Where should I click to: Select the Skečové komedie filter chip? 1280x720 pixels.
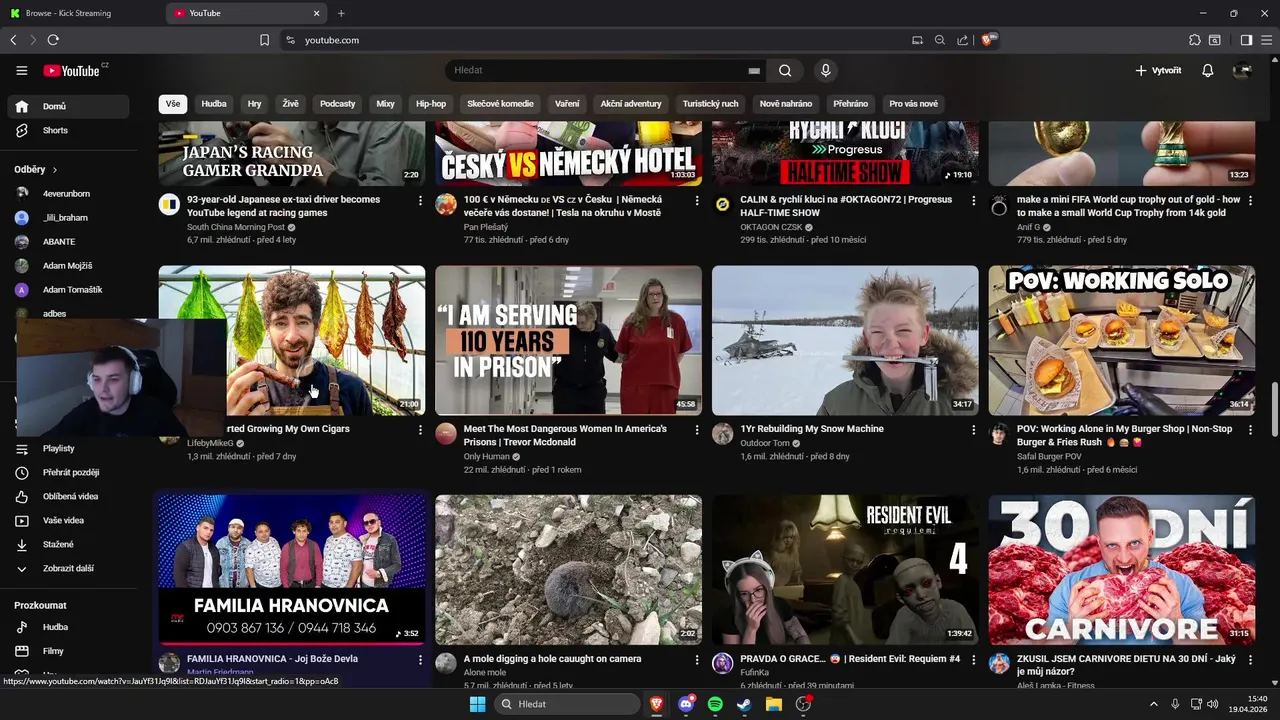(x=500, y=104)
